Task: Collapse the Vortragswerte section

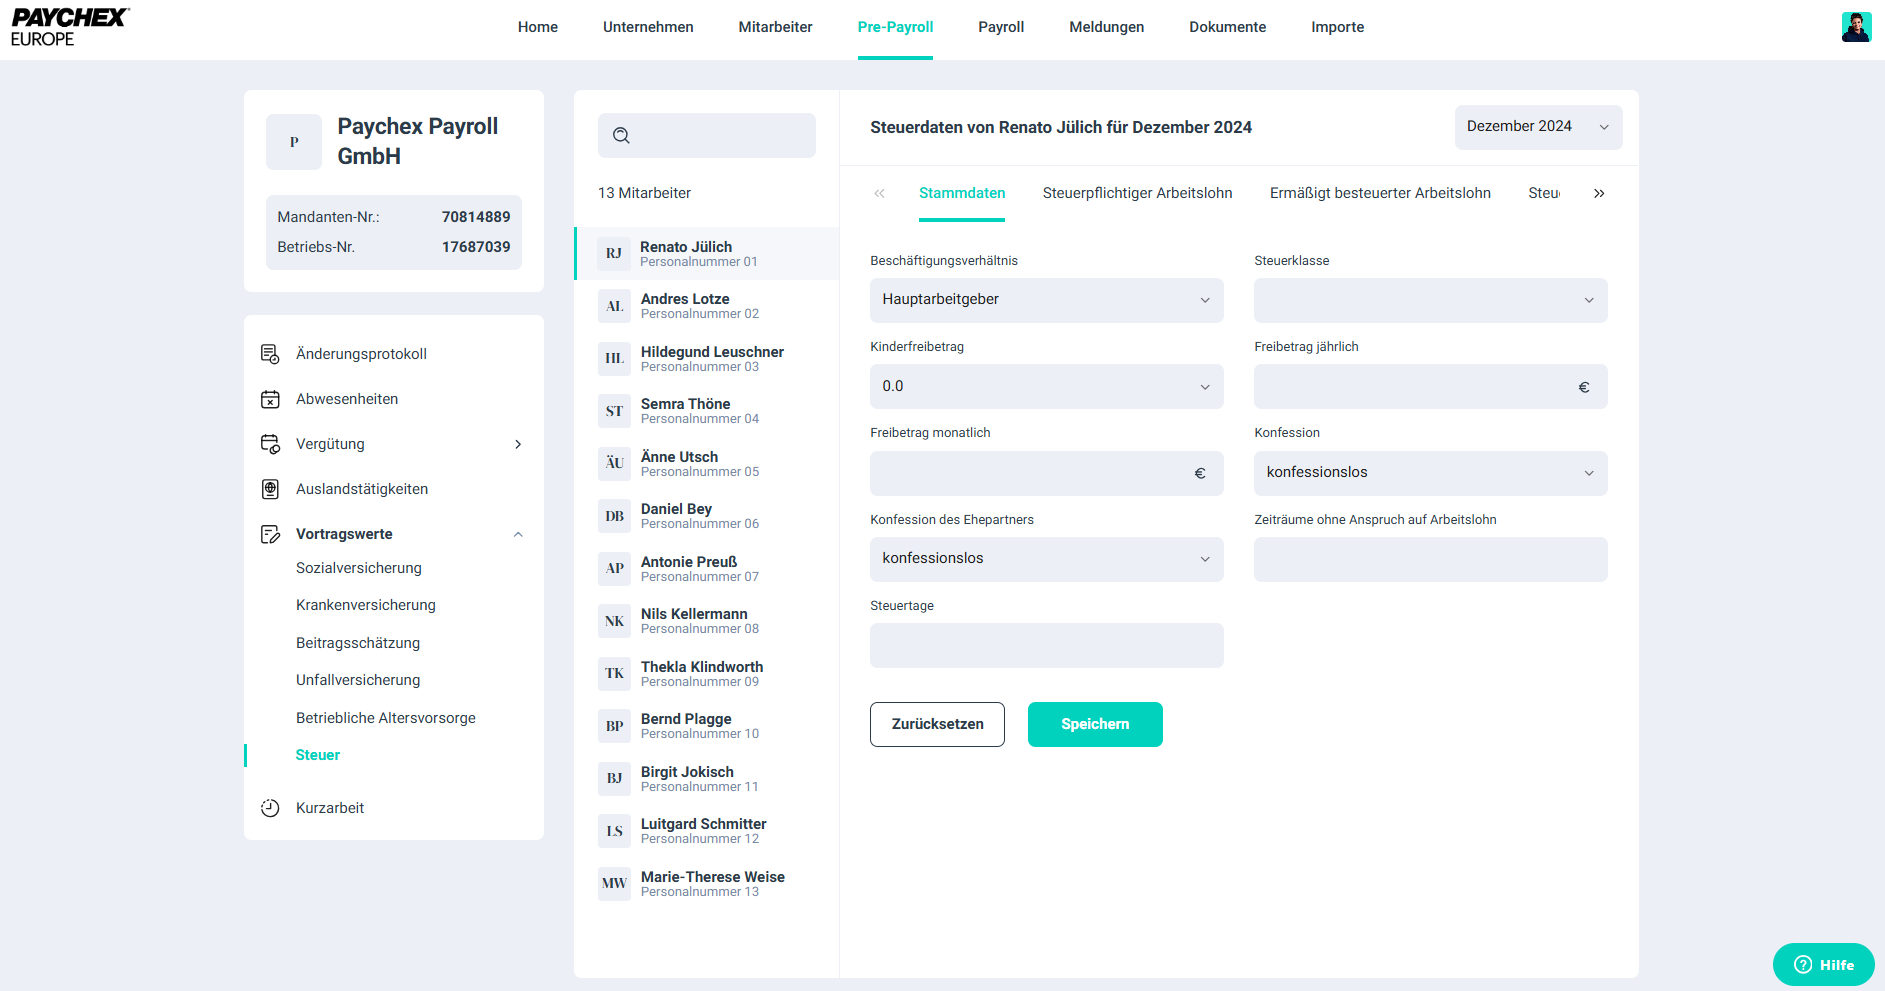Action: 517,534
